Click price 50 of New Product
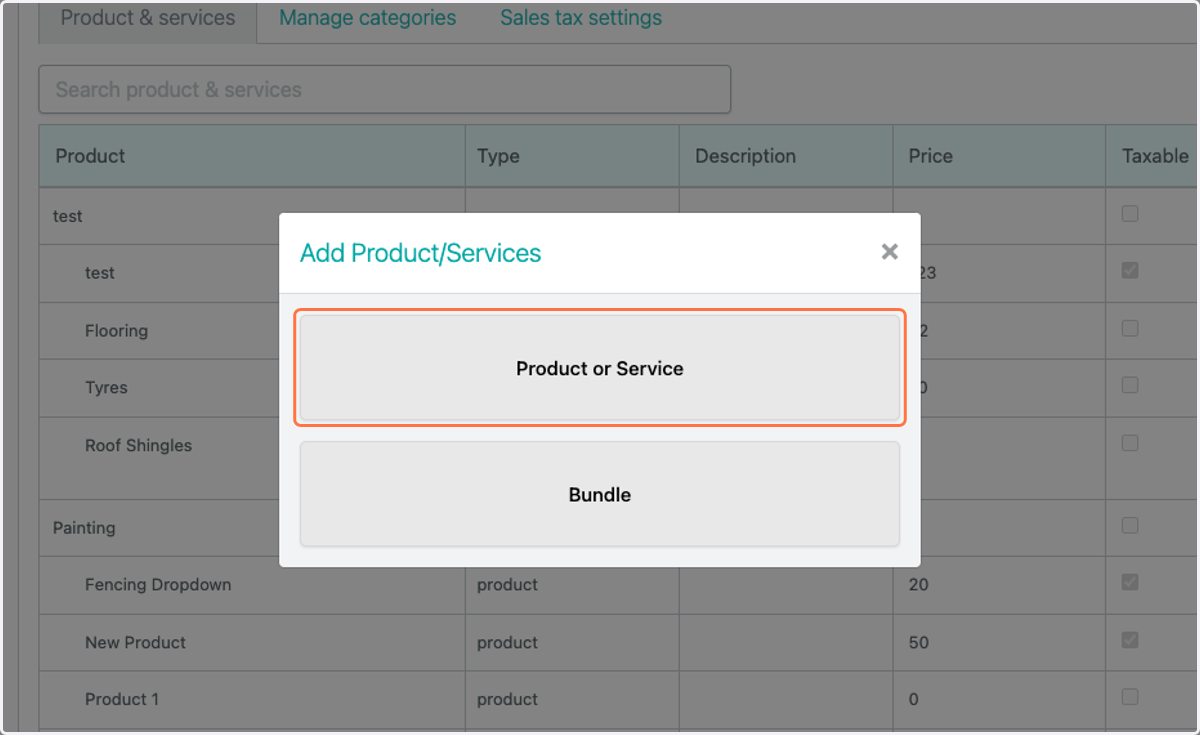The image size is (1200, 735). click(x=919, y=643)
